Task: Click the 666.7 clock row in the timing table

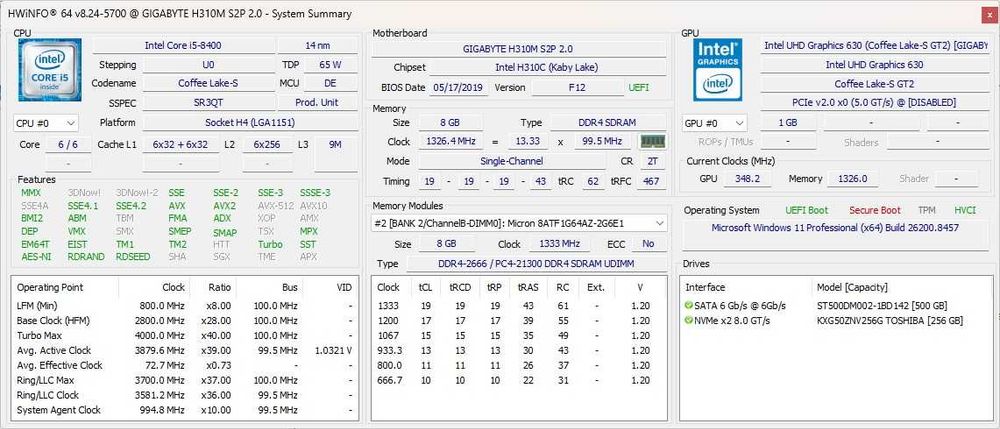Action: coord(518,381)
